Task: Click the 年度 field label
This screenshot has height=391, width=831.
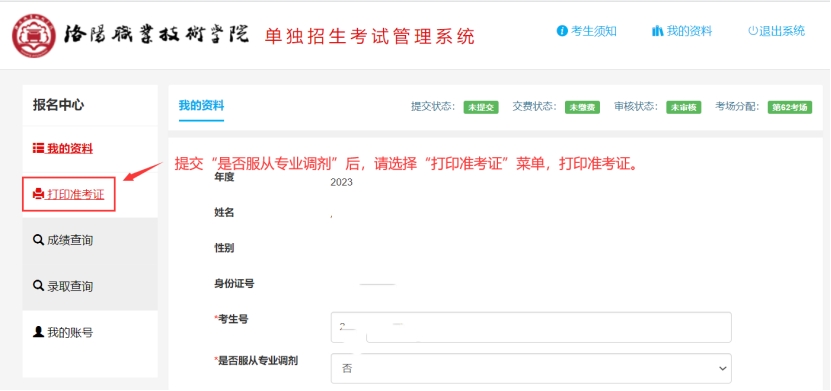Action: tap(224, 177)
